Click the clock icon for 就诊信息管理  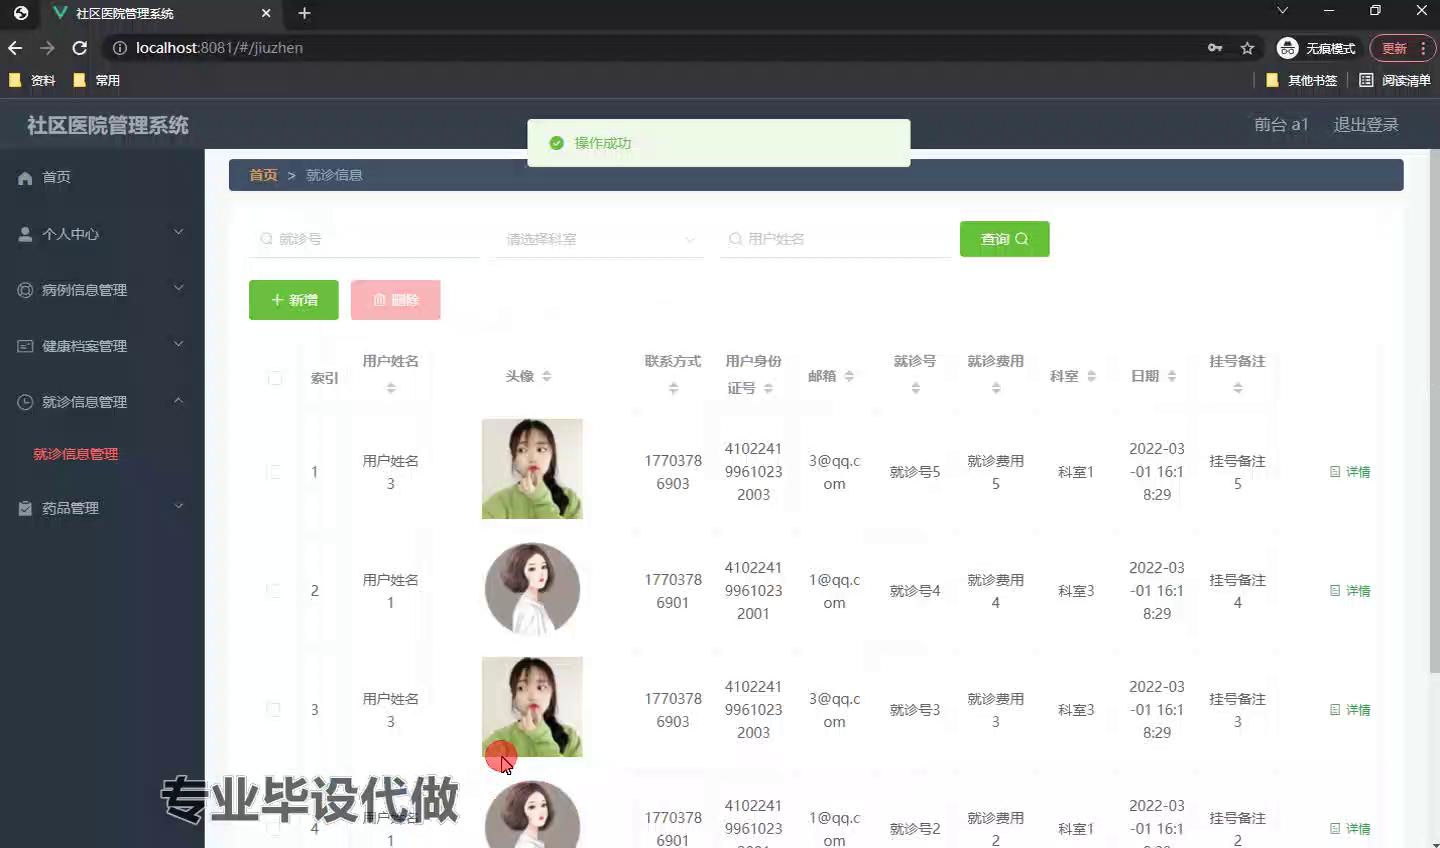pyautogui.click(x=25, y=401)
